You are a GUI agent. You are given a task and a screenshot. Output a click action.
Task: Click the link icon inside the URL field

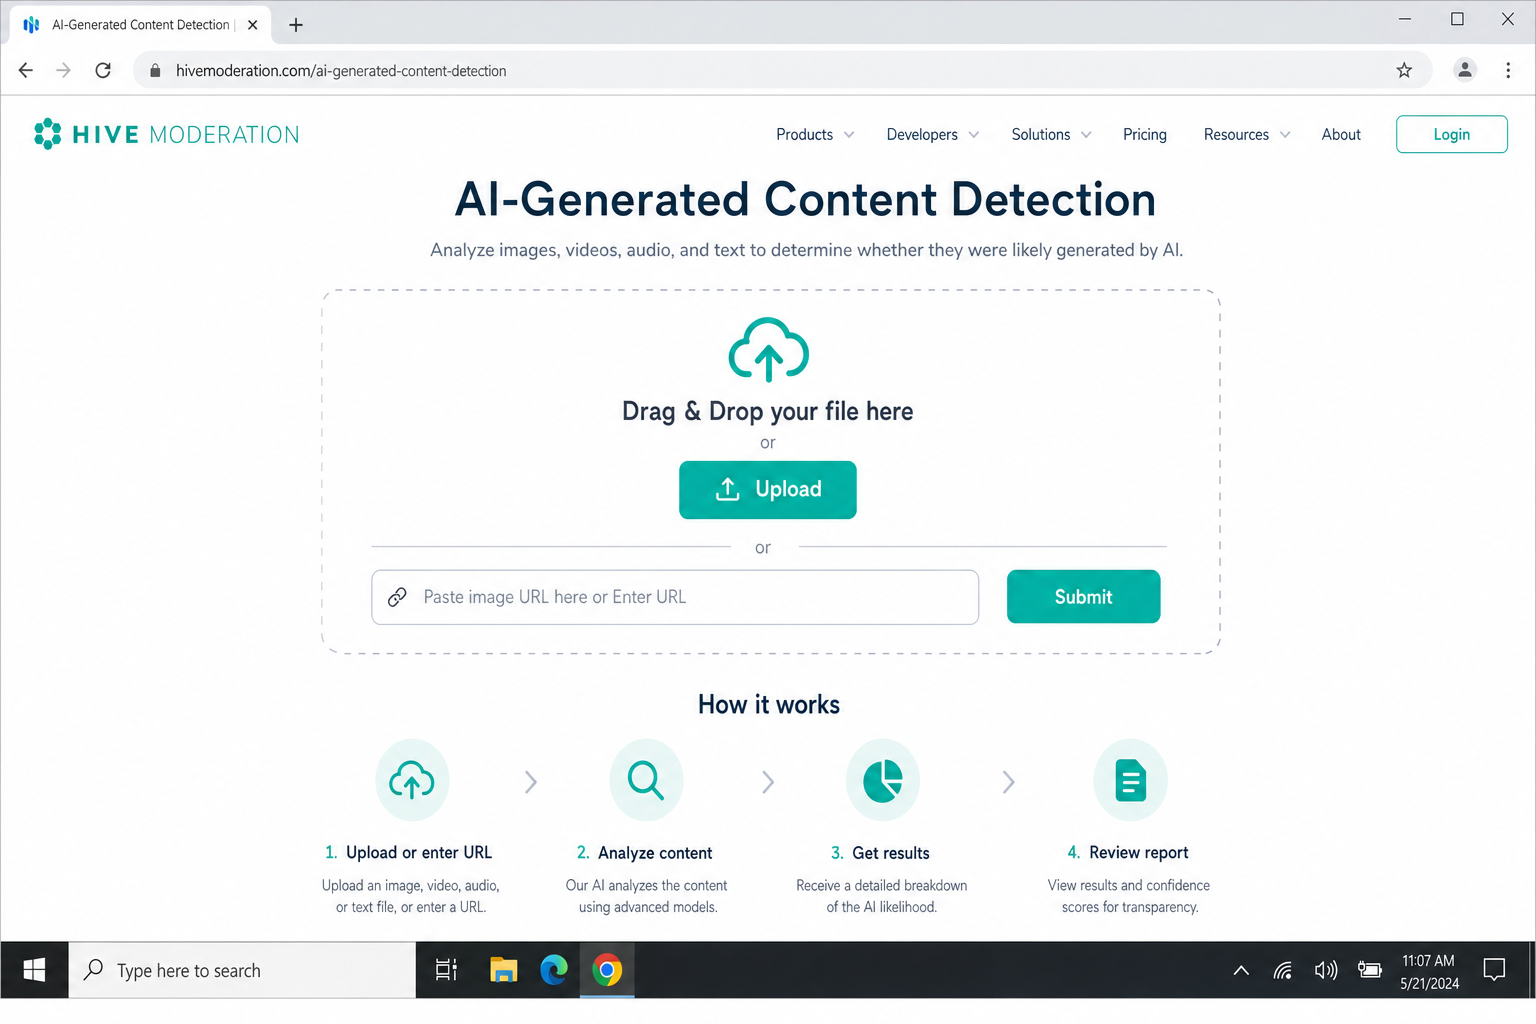click(x=399, y=596)
